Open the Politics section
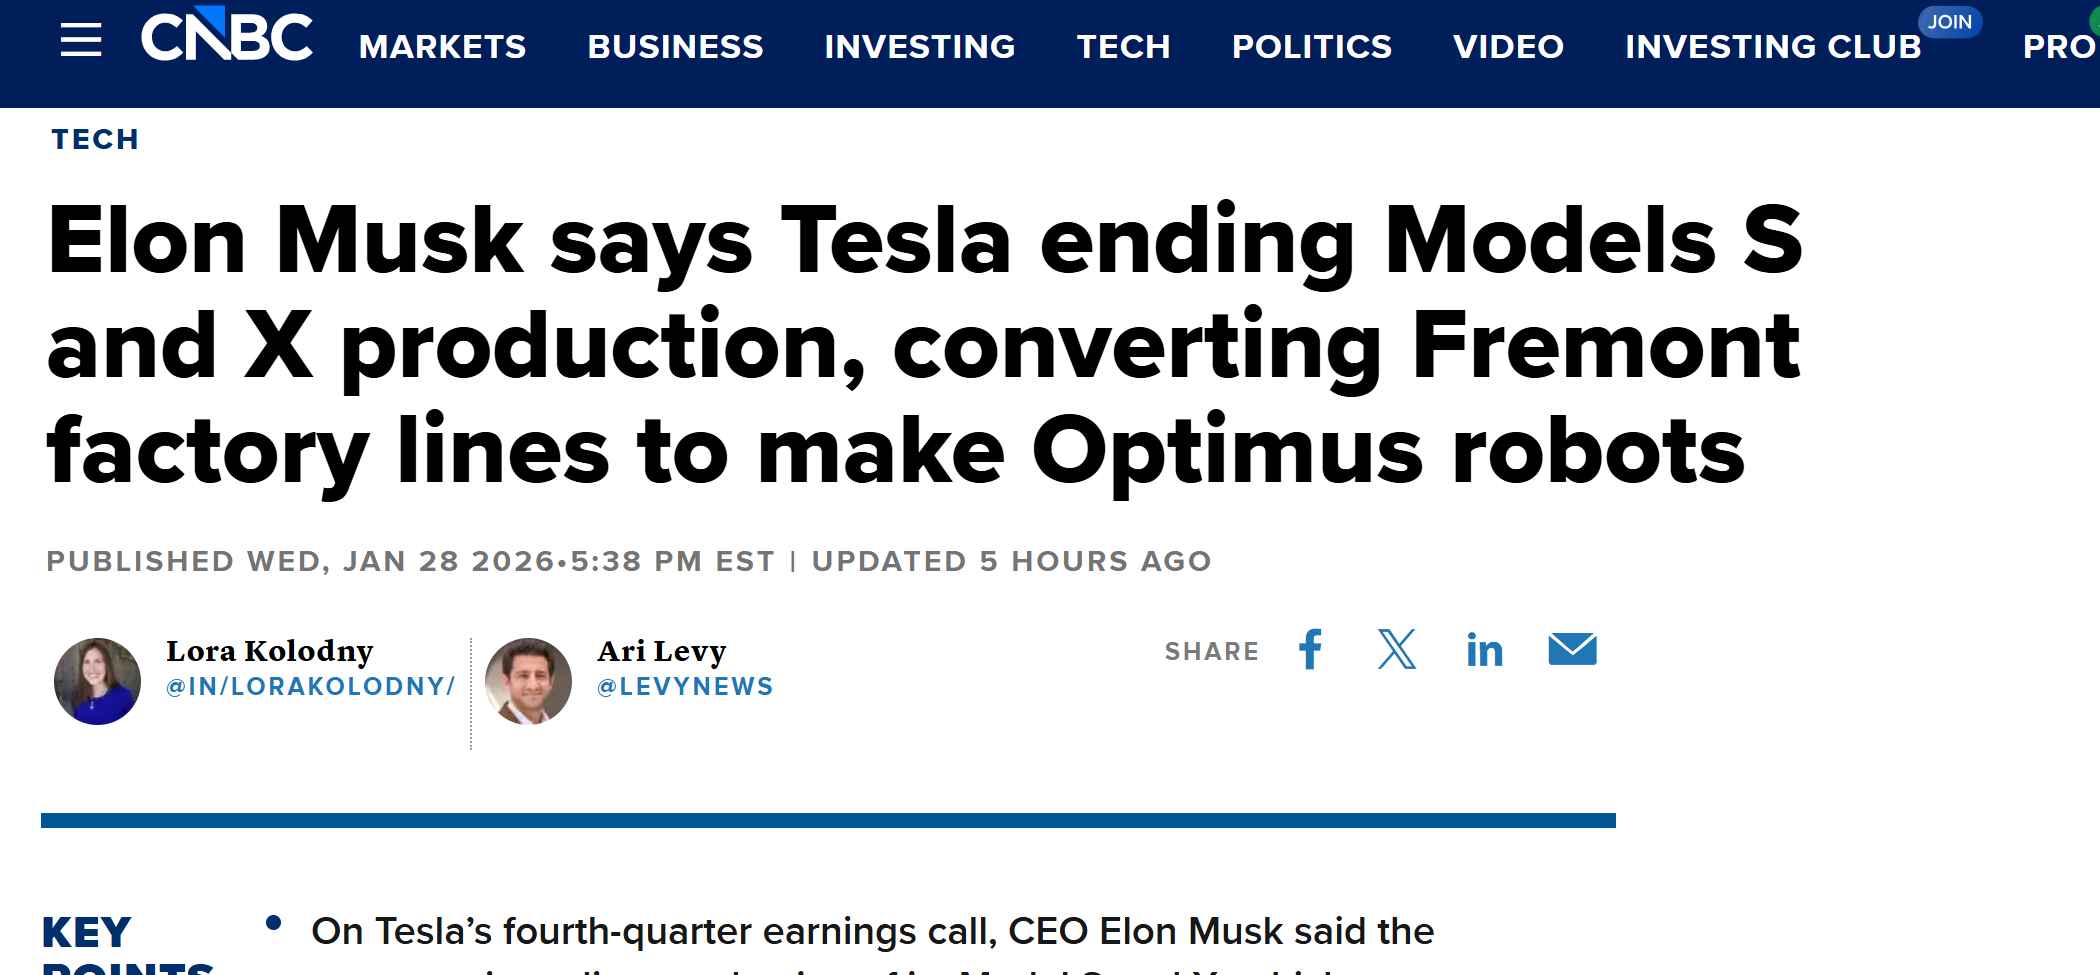 [1311, 46]
